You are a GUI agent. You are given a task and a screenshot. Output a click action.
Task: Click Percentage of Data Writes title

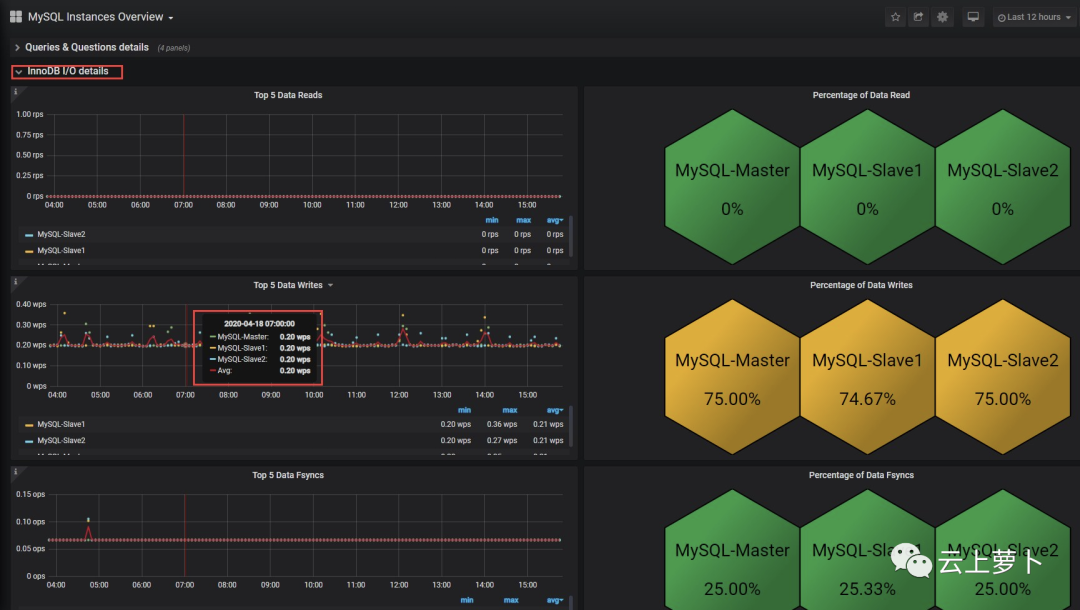861,285
